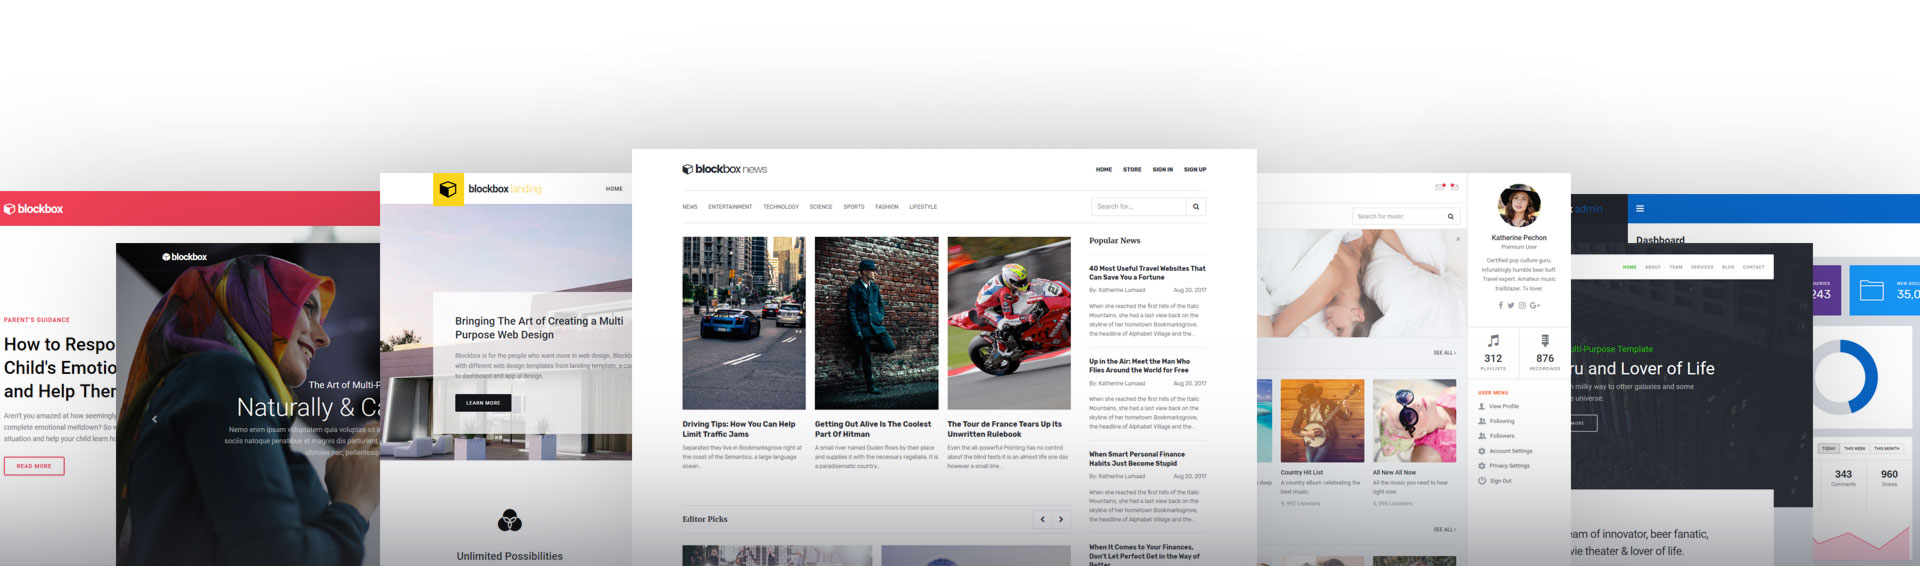Click the recordings microphone icon
The height and width of the screenshot is (566, 1920).
click(1545, 341)
